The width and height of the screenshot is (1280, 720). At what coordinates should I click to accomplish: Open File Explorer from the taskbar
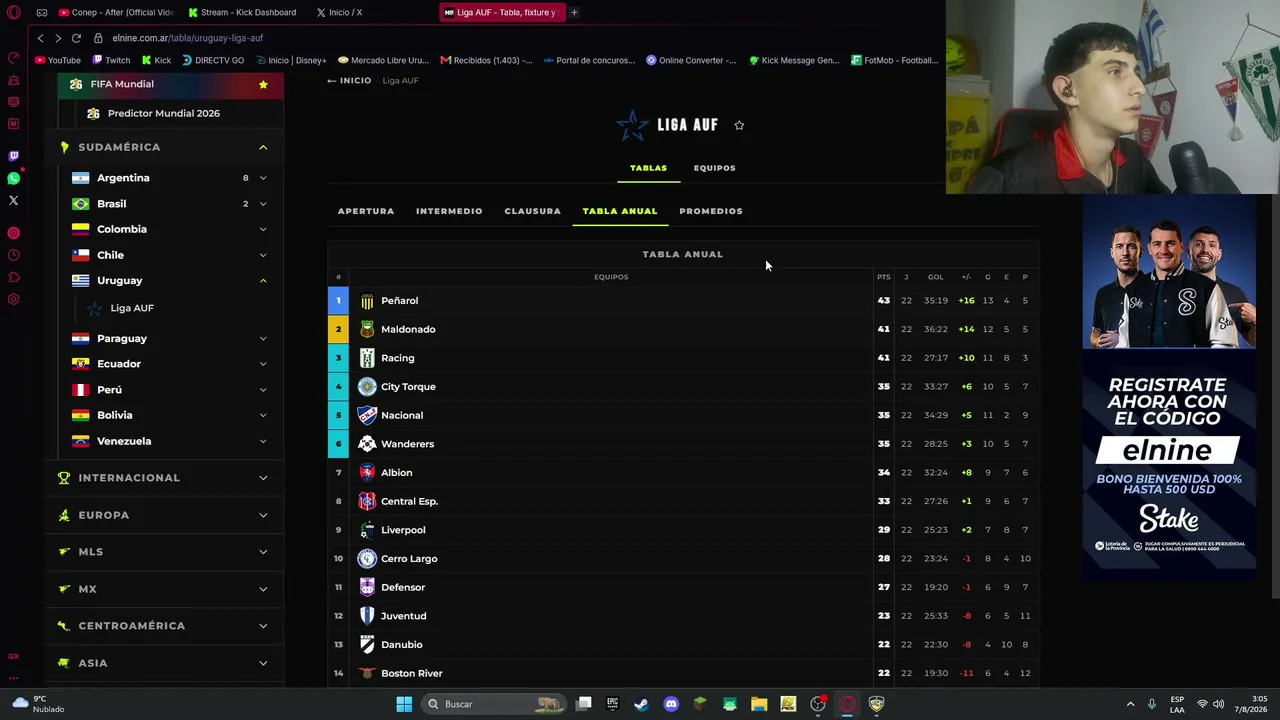click(x=759, y=704)
